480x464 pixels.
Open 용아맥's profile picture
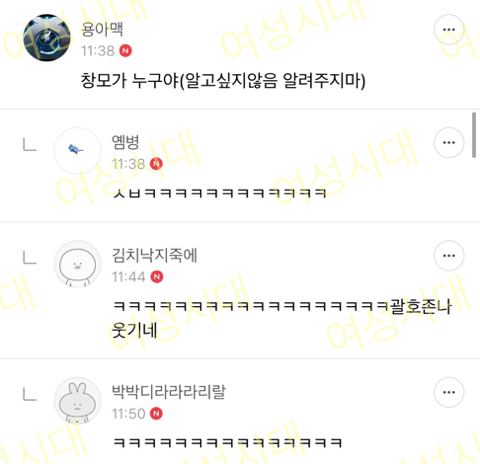tap(47, 38)
